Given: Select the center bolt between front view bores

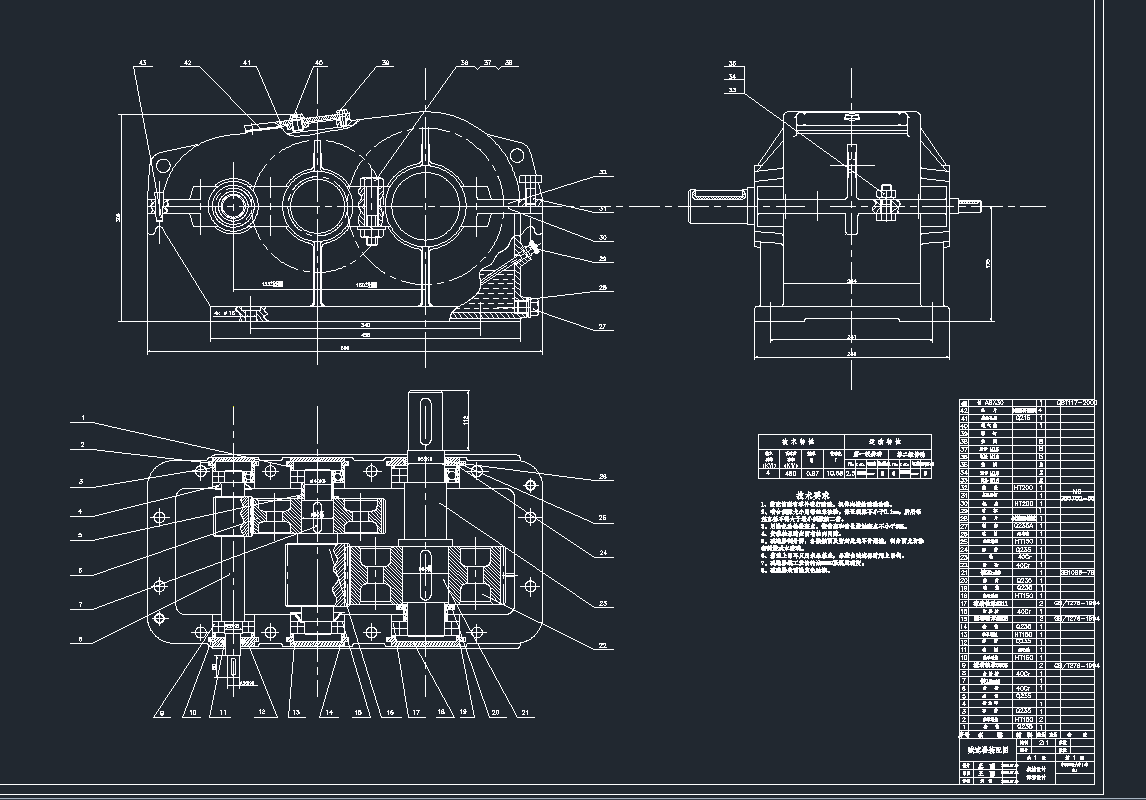Looking at the screenshot, I should point(368,210).
